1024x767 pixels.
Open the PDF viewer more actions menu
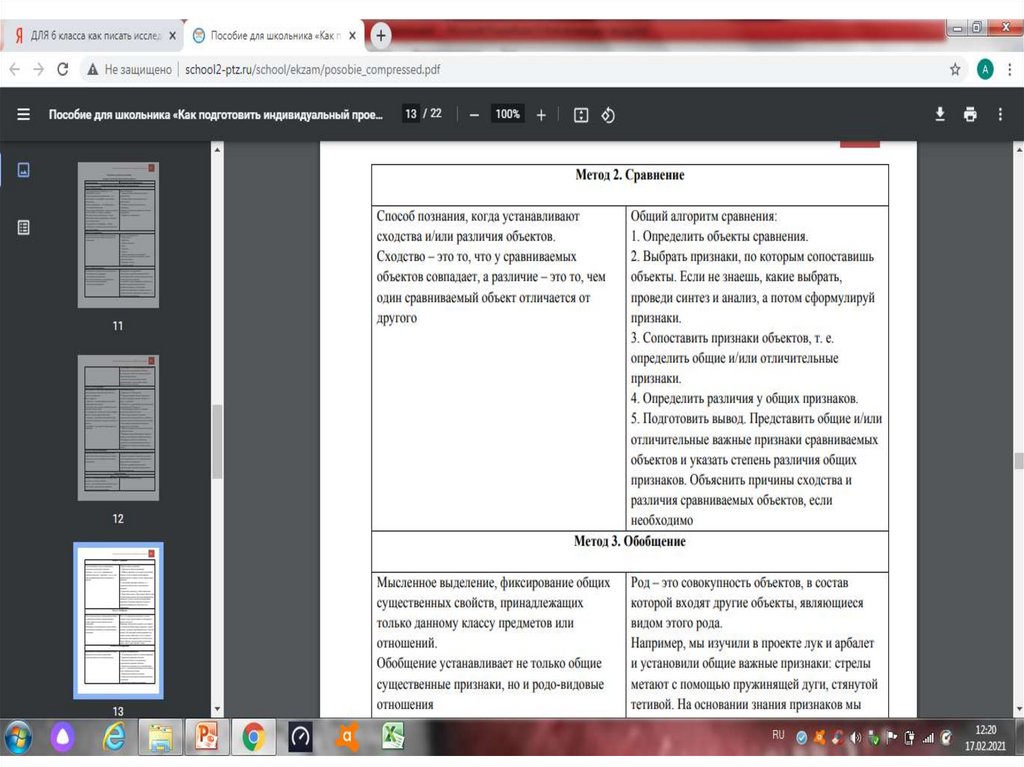[x=1000, y=115]
